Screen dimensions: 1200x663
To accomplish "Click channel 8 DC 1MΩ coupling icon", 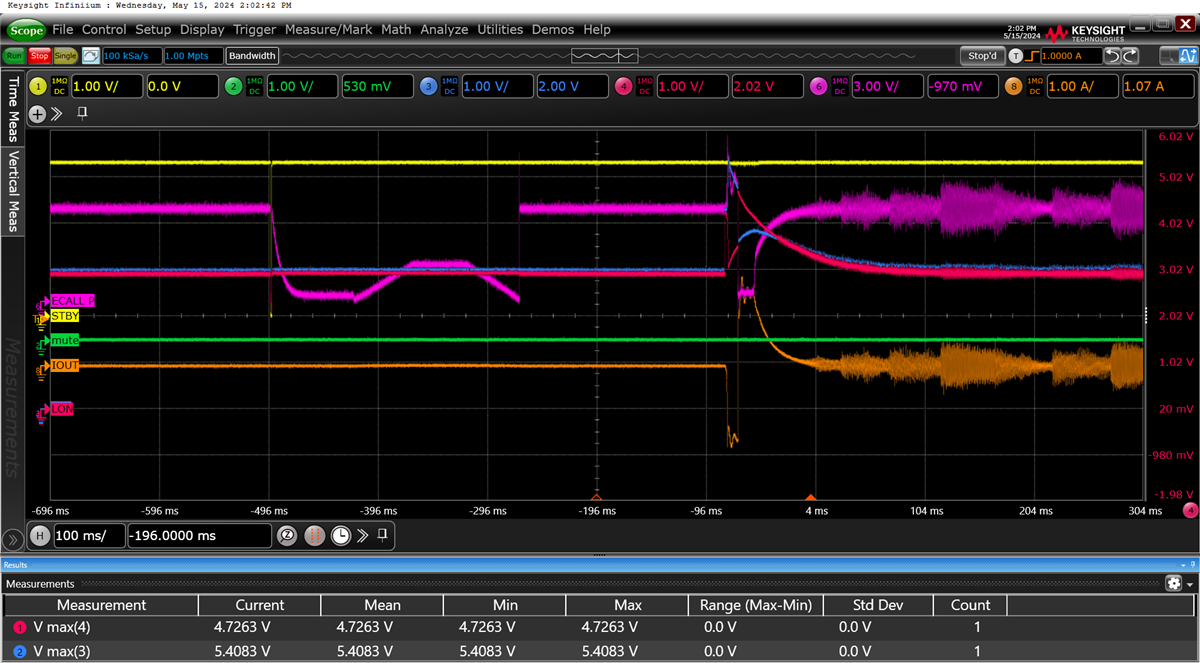I will pos(1034,87).
